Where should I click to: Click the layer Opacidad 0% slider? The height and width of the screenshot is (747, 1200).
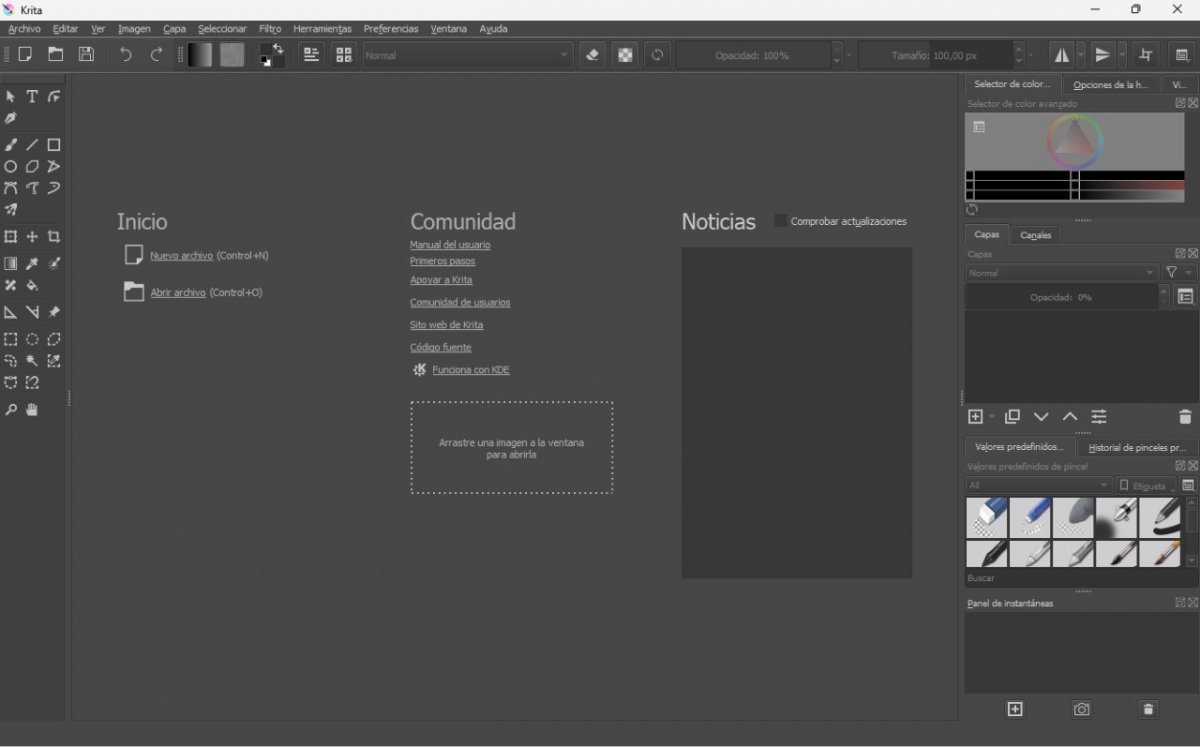pos(1061,297)
